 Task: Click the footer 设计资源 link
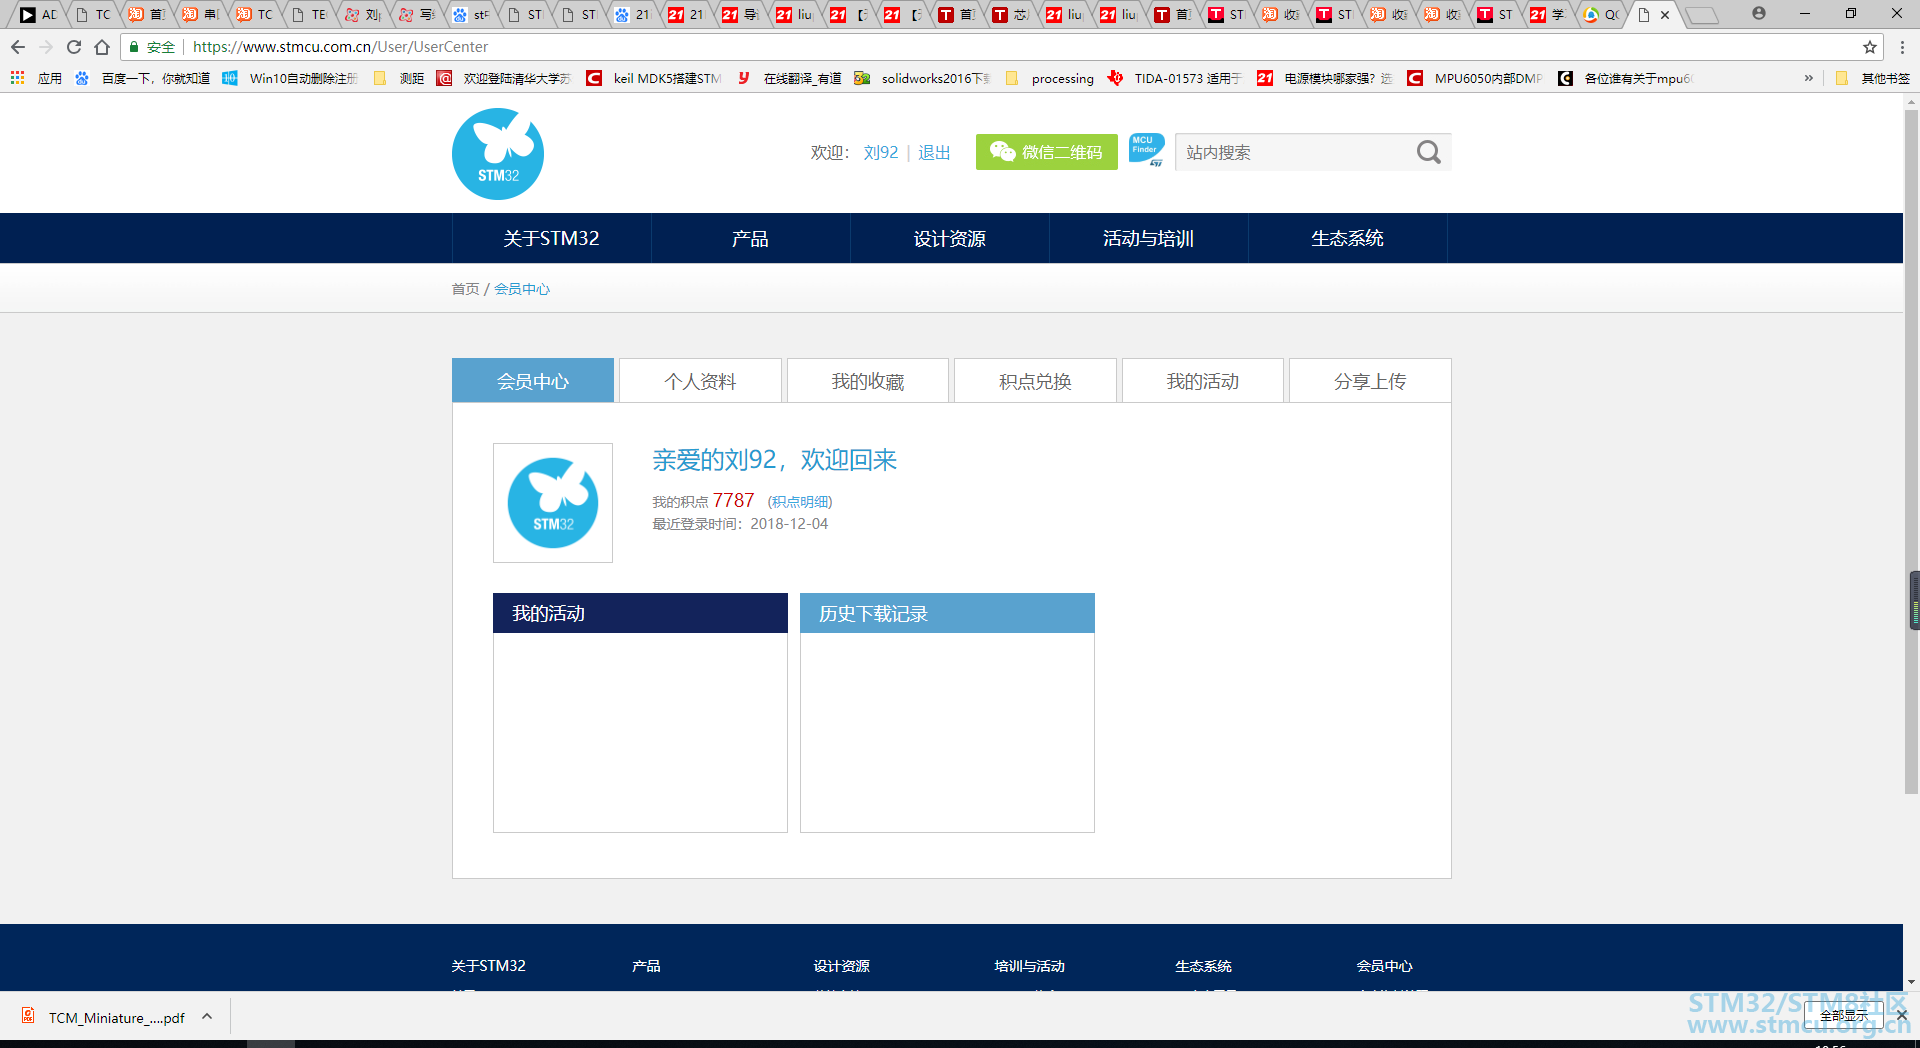click(841, 966)
